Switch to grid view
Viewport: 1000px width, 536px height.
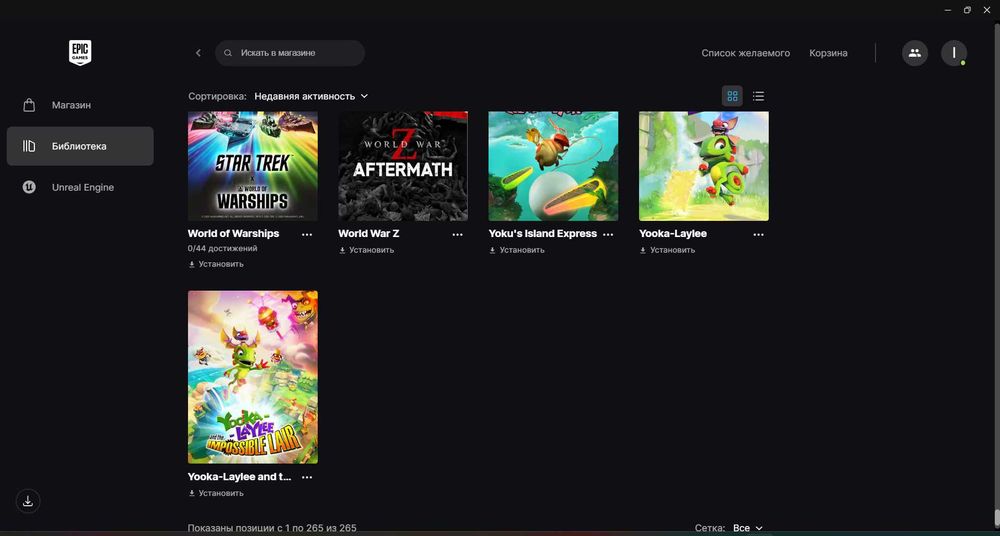pyautogui.click(x=732, y=96)
